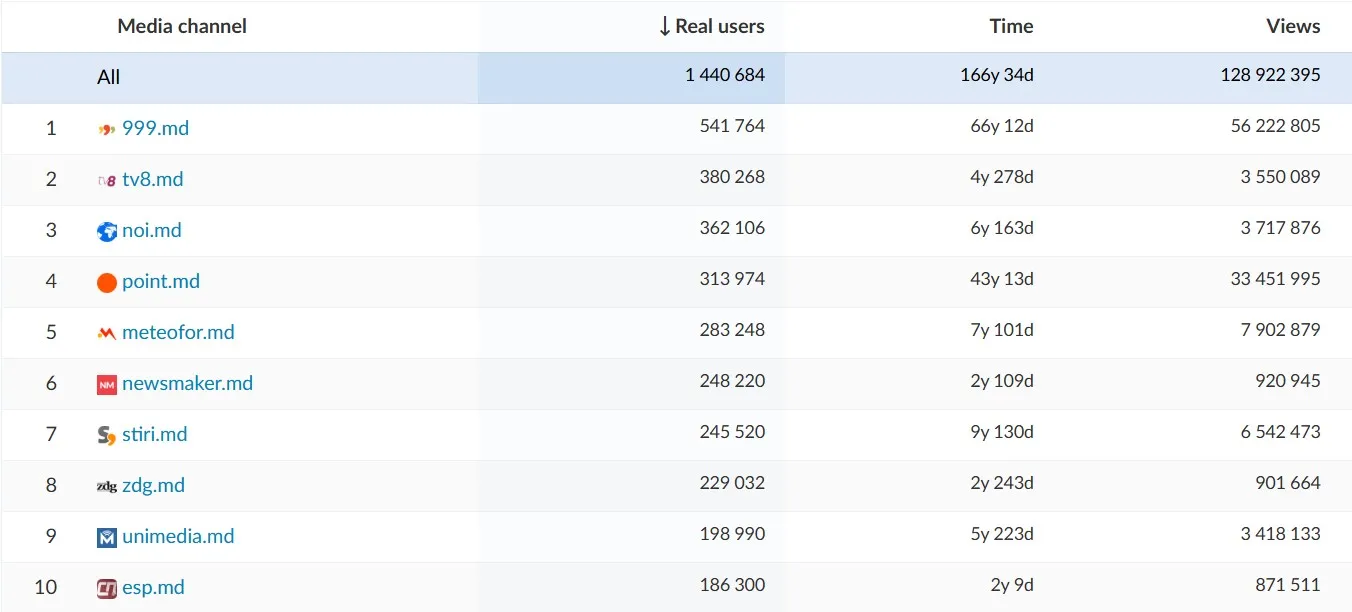Open the unimedia.md channel link
This screenshot has width=1352, height=612.
(178, 537)
